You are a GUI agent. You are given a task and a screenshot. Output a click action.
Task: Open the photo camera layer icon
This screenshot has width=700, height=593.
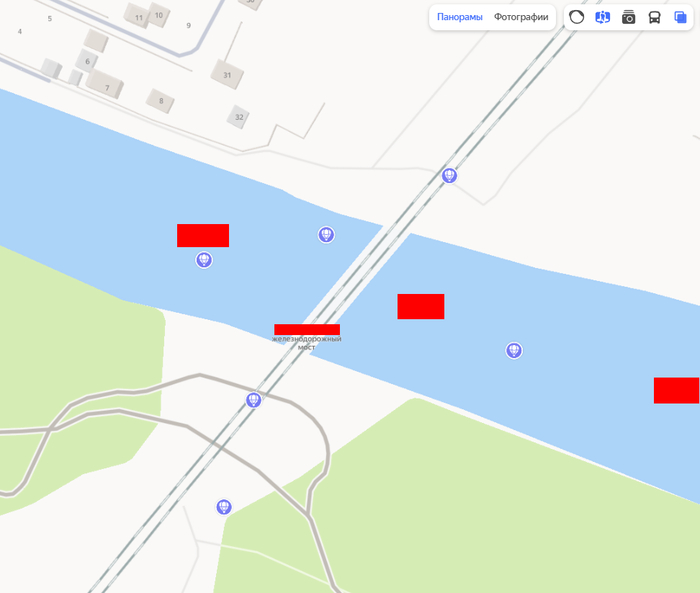click(629, 17)
